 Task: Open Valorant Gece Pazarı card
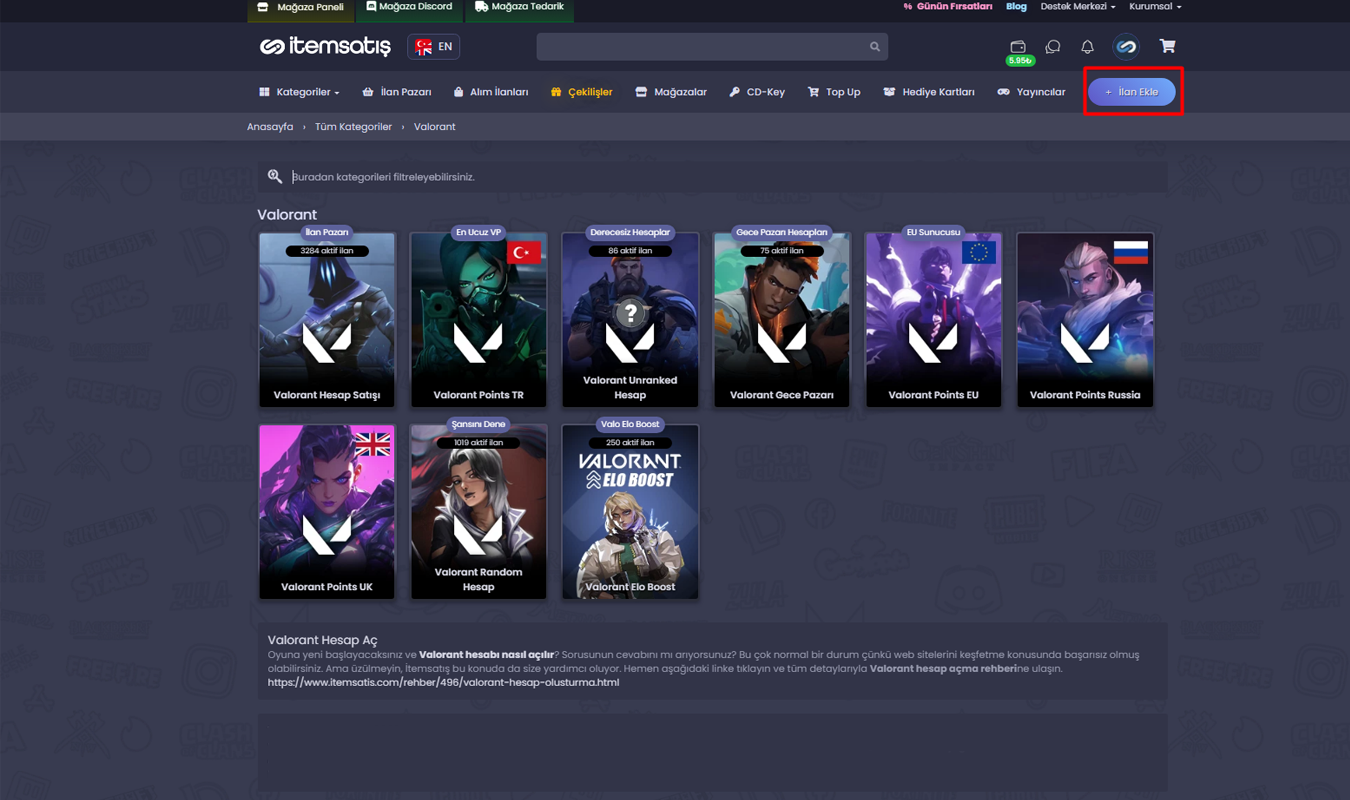[781, 320]
